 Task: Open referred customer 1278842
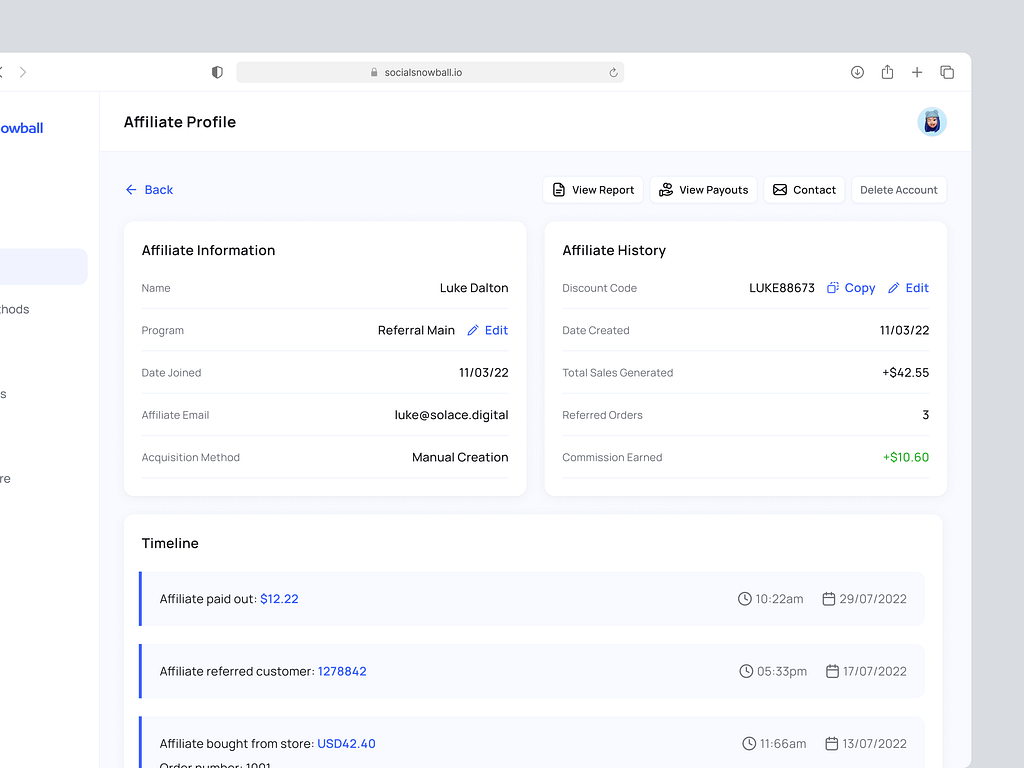[x=342, y=671]
